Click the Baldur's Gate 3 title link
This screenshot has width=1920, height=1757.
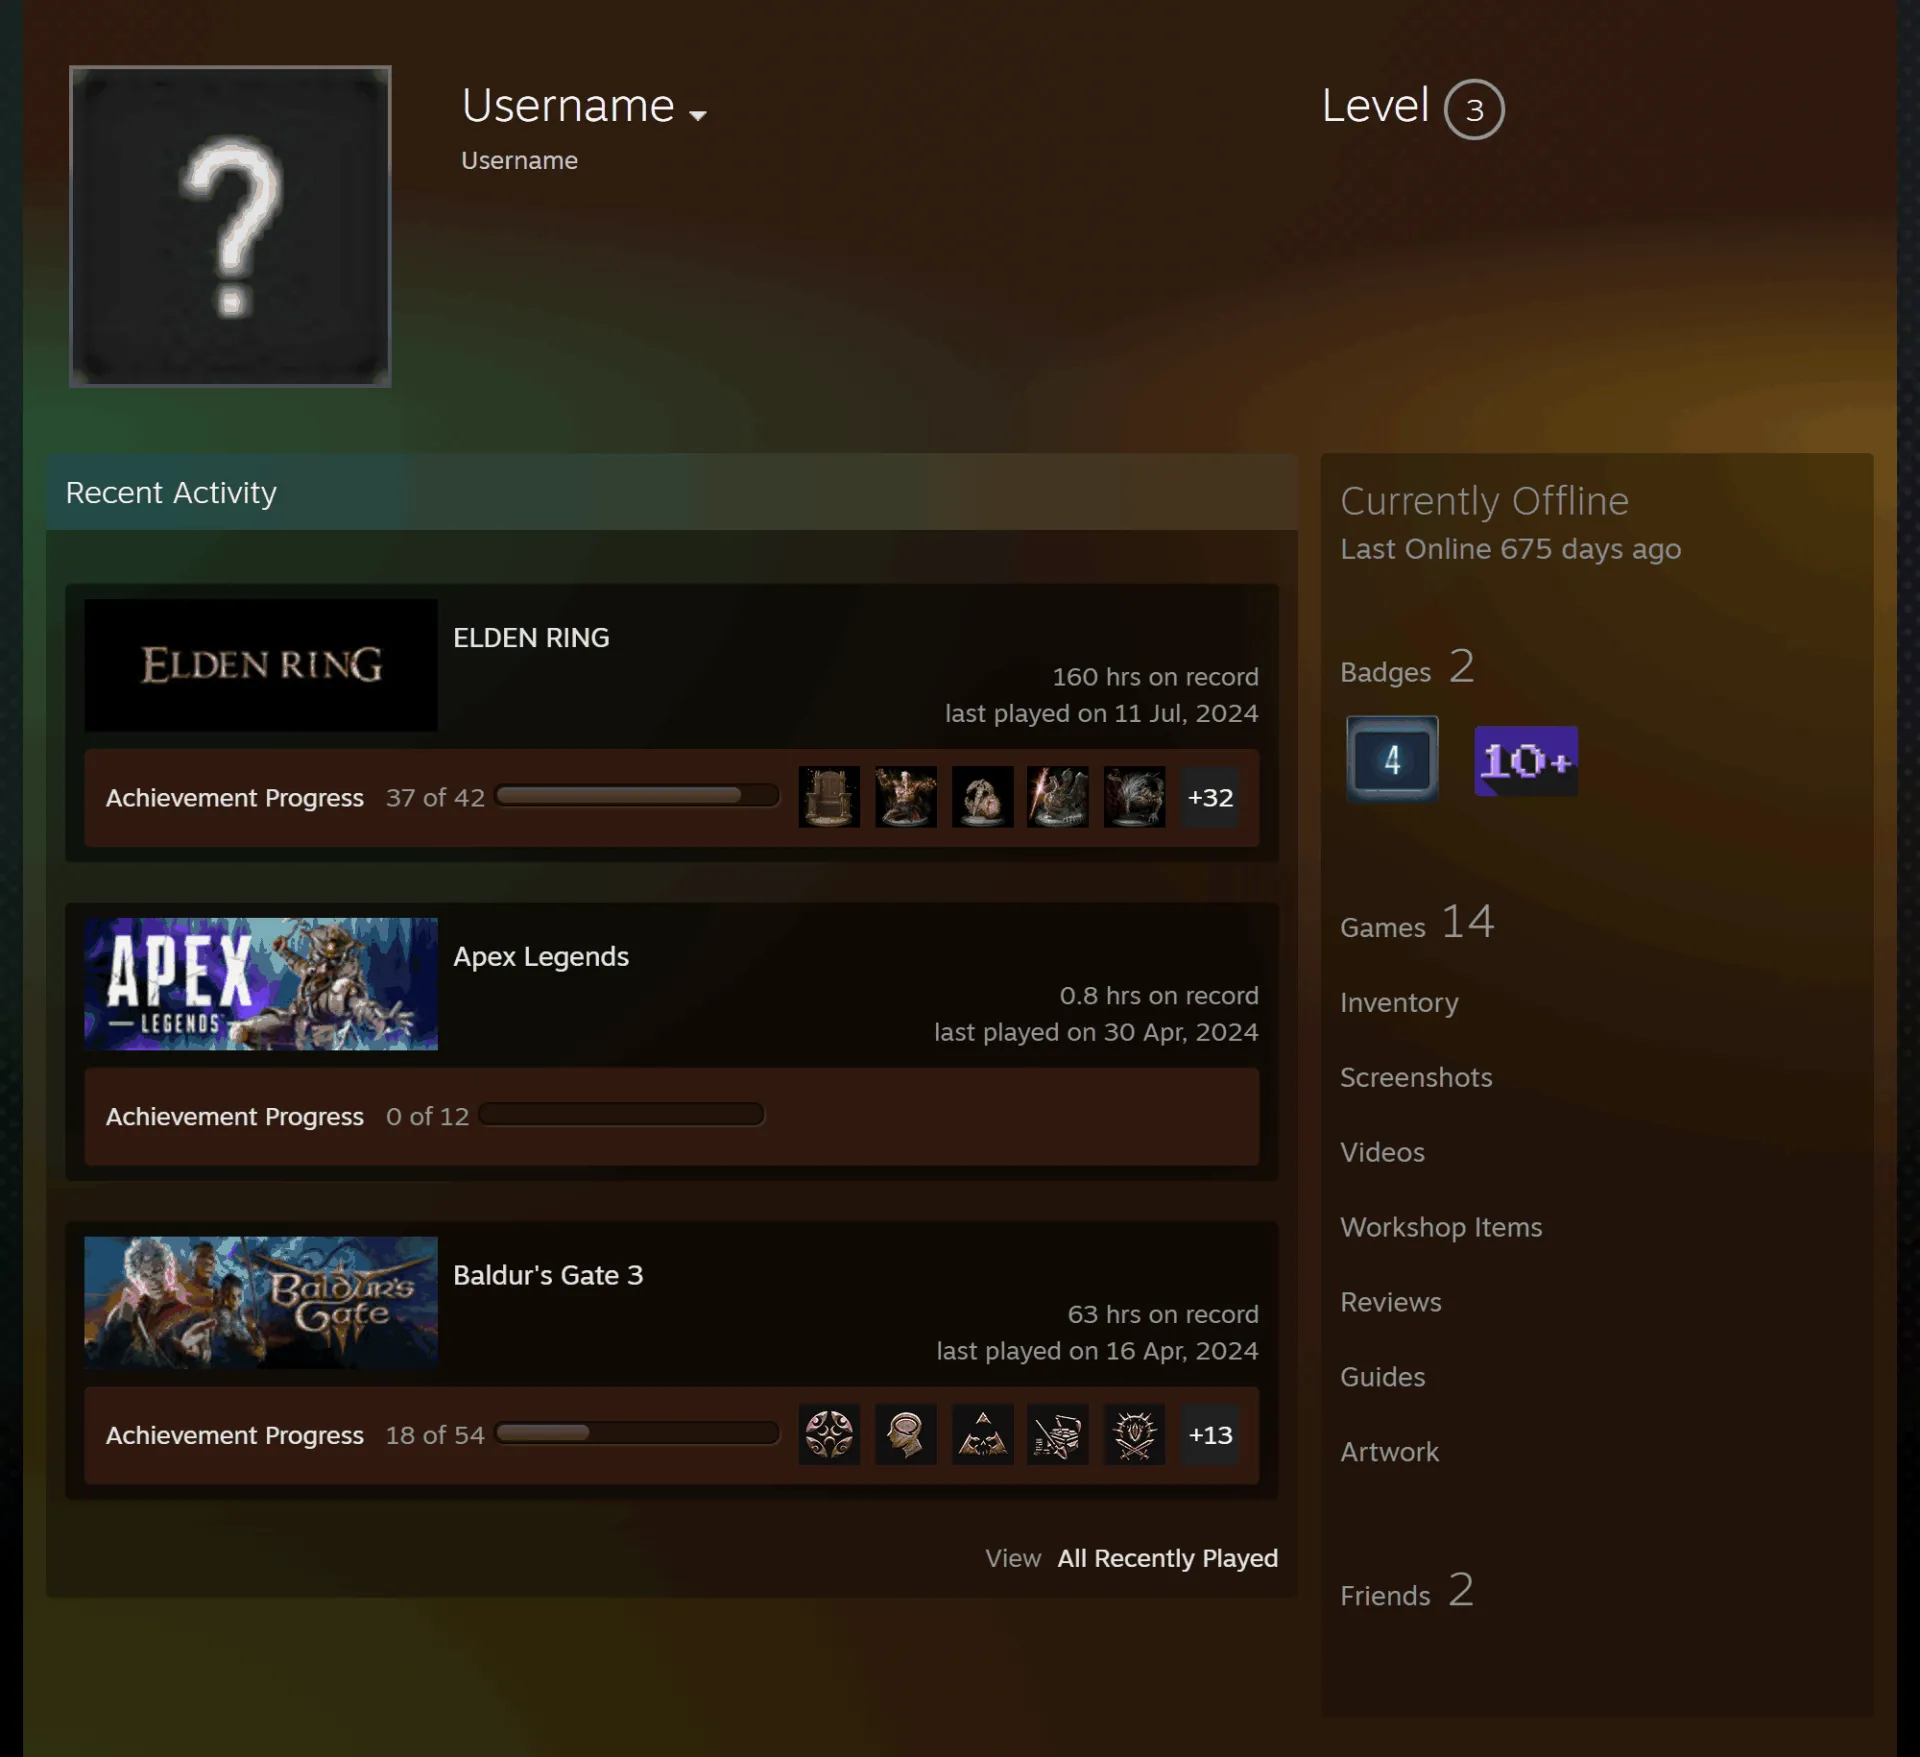coord(548,1275)
